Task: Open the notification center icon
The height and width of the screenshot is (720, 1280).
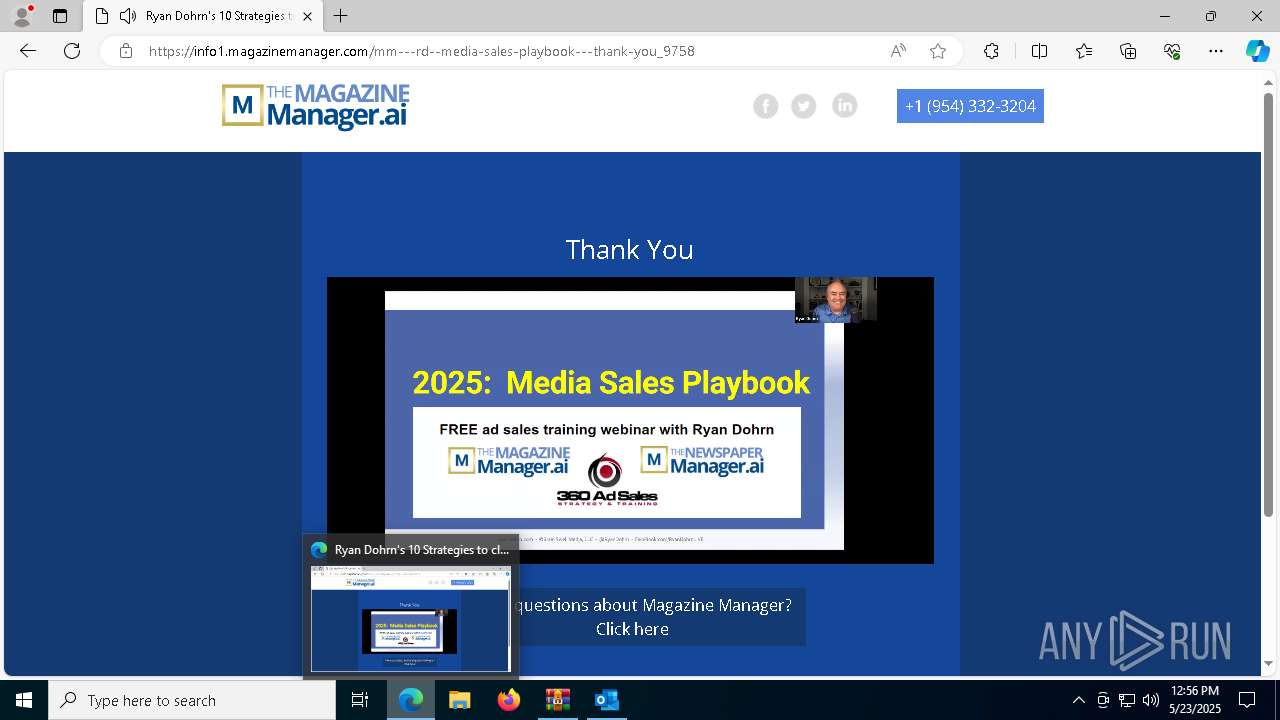Action: coord(1247,700)
